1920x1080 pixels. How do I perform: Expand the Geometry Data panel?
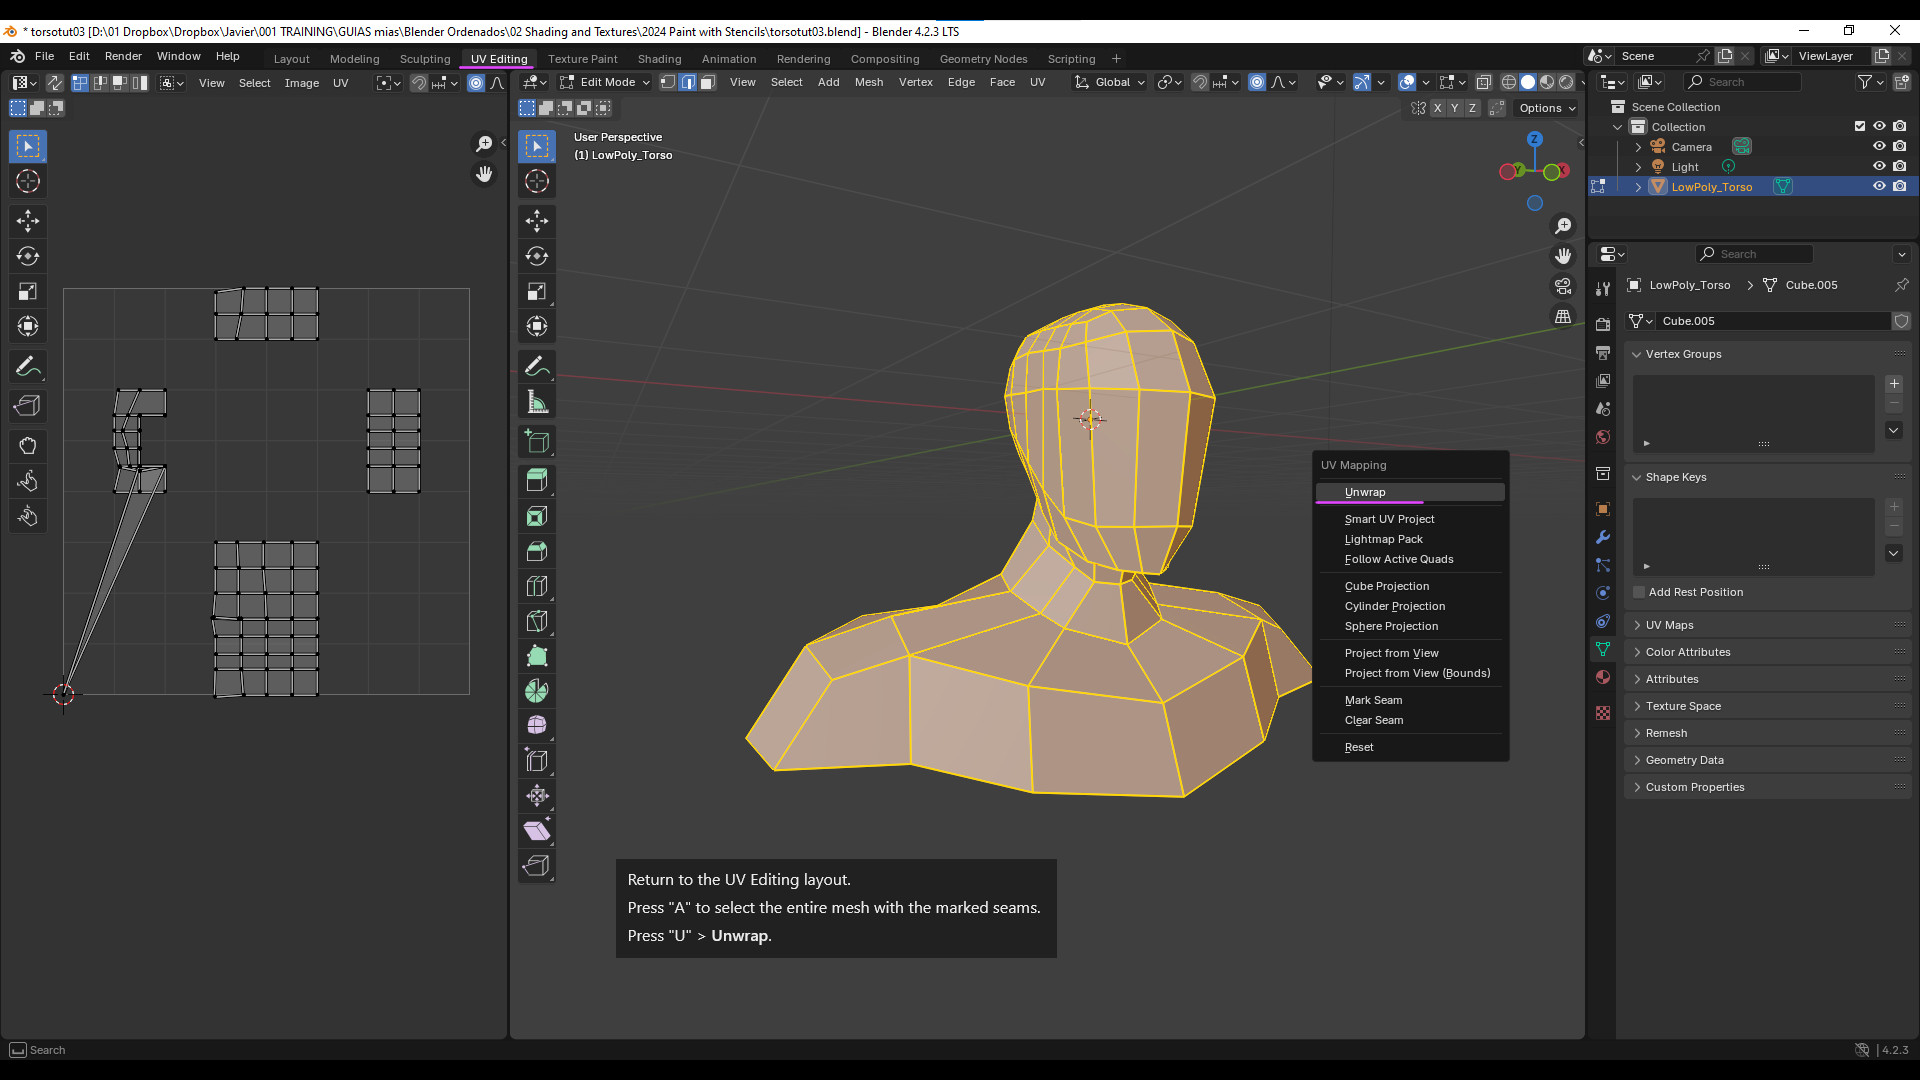(x=1768, y=760)
